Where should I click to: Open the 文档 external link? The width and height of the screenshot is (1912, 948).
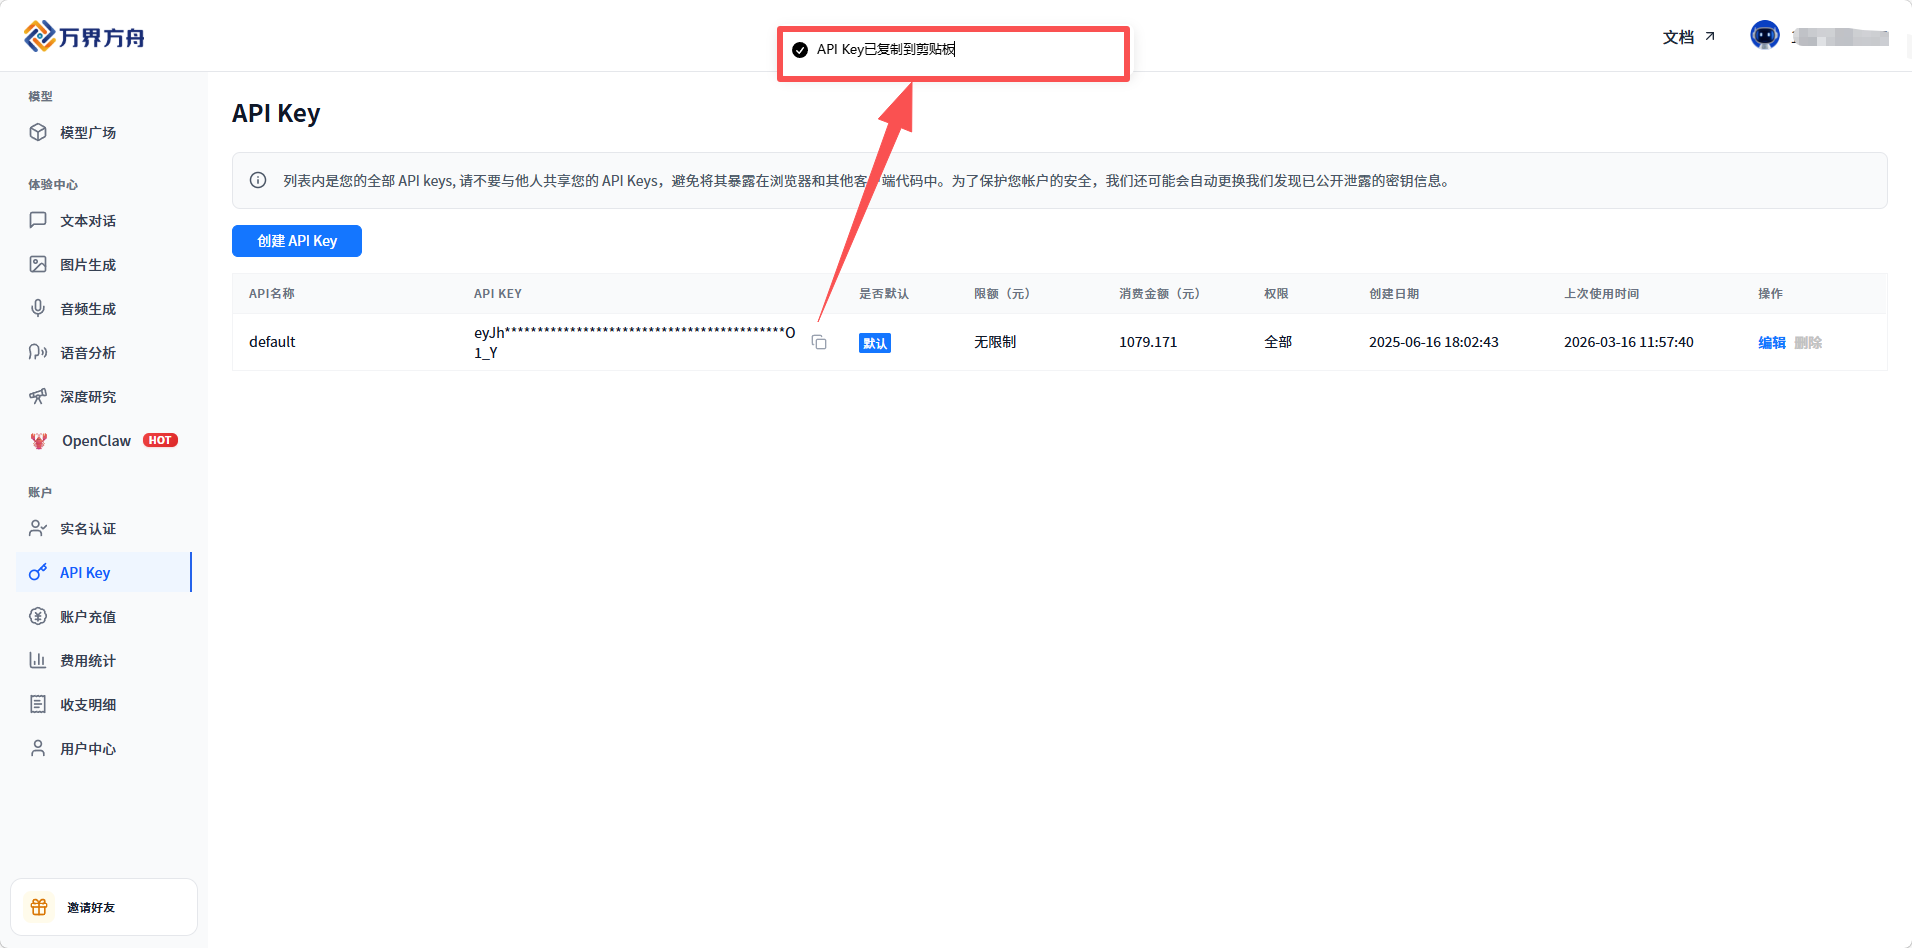pos(1688,37)
